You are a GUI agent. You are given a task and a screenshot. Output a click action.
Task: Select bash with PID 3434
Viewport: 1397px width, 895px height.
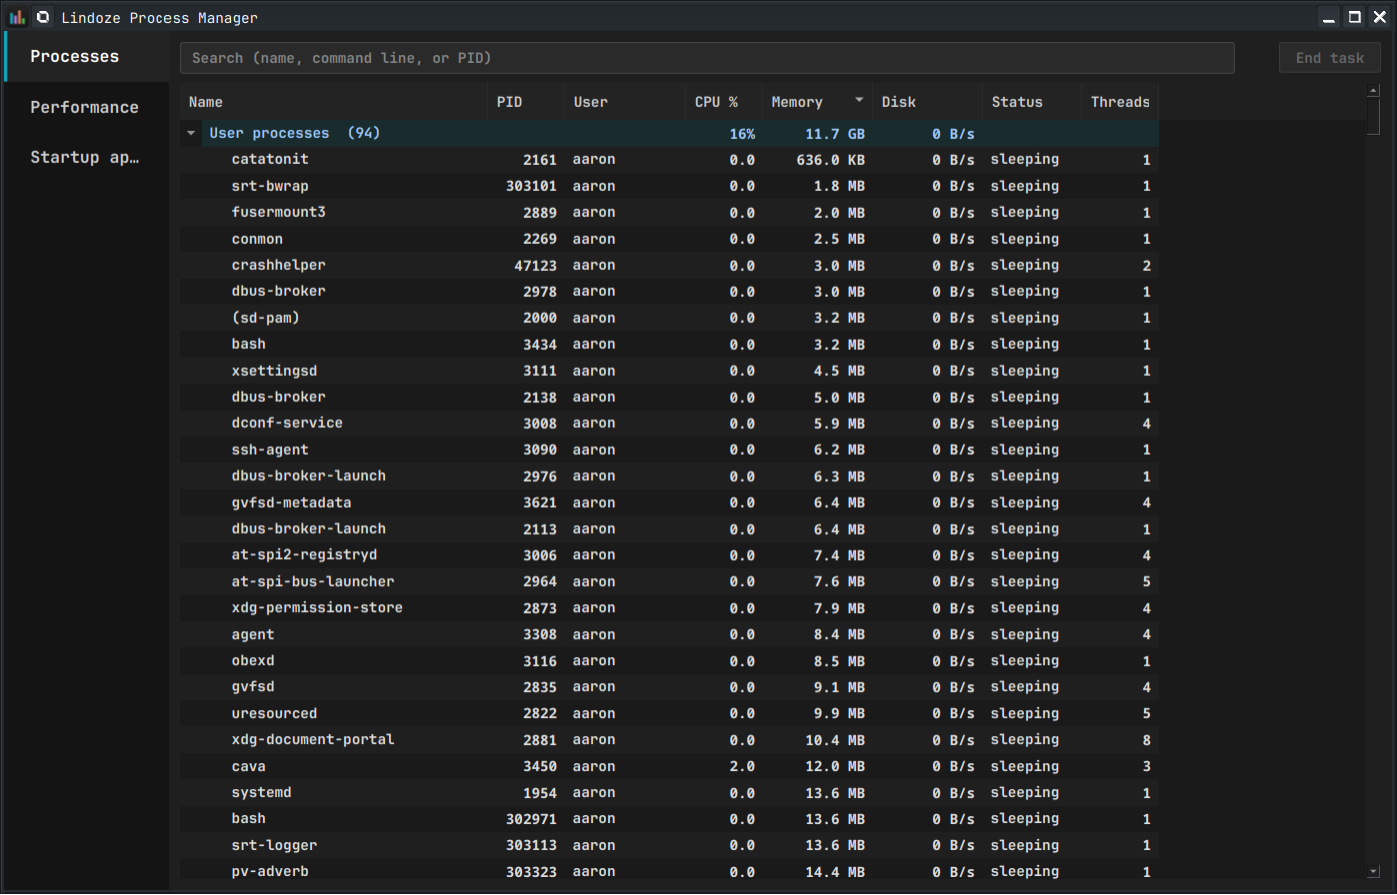click(x=669, y=344)
